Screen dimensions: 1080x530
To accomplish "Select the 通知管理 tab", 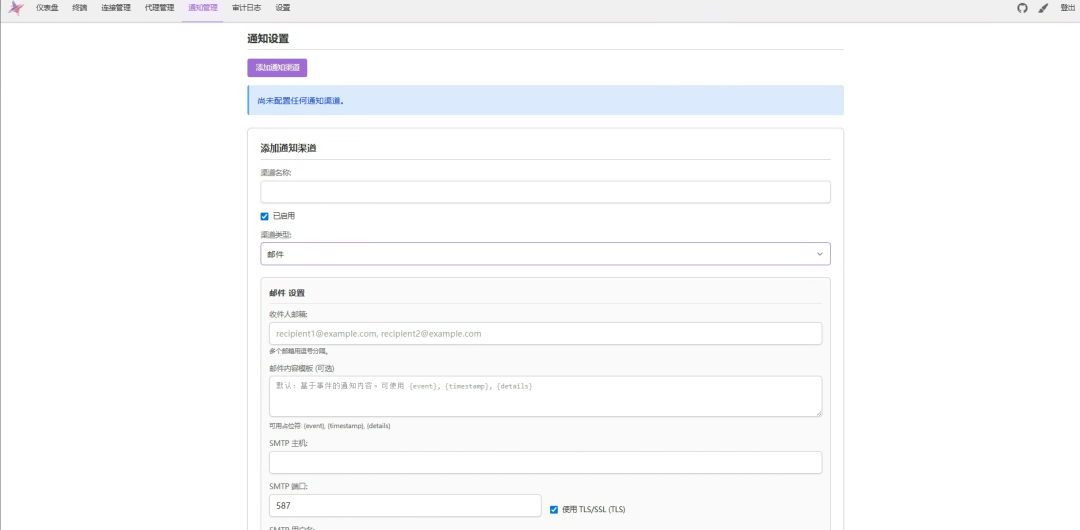I will click(x=203, y=8).
